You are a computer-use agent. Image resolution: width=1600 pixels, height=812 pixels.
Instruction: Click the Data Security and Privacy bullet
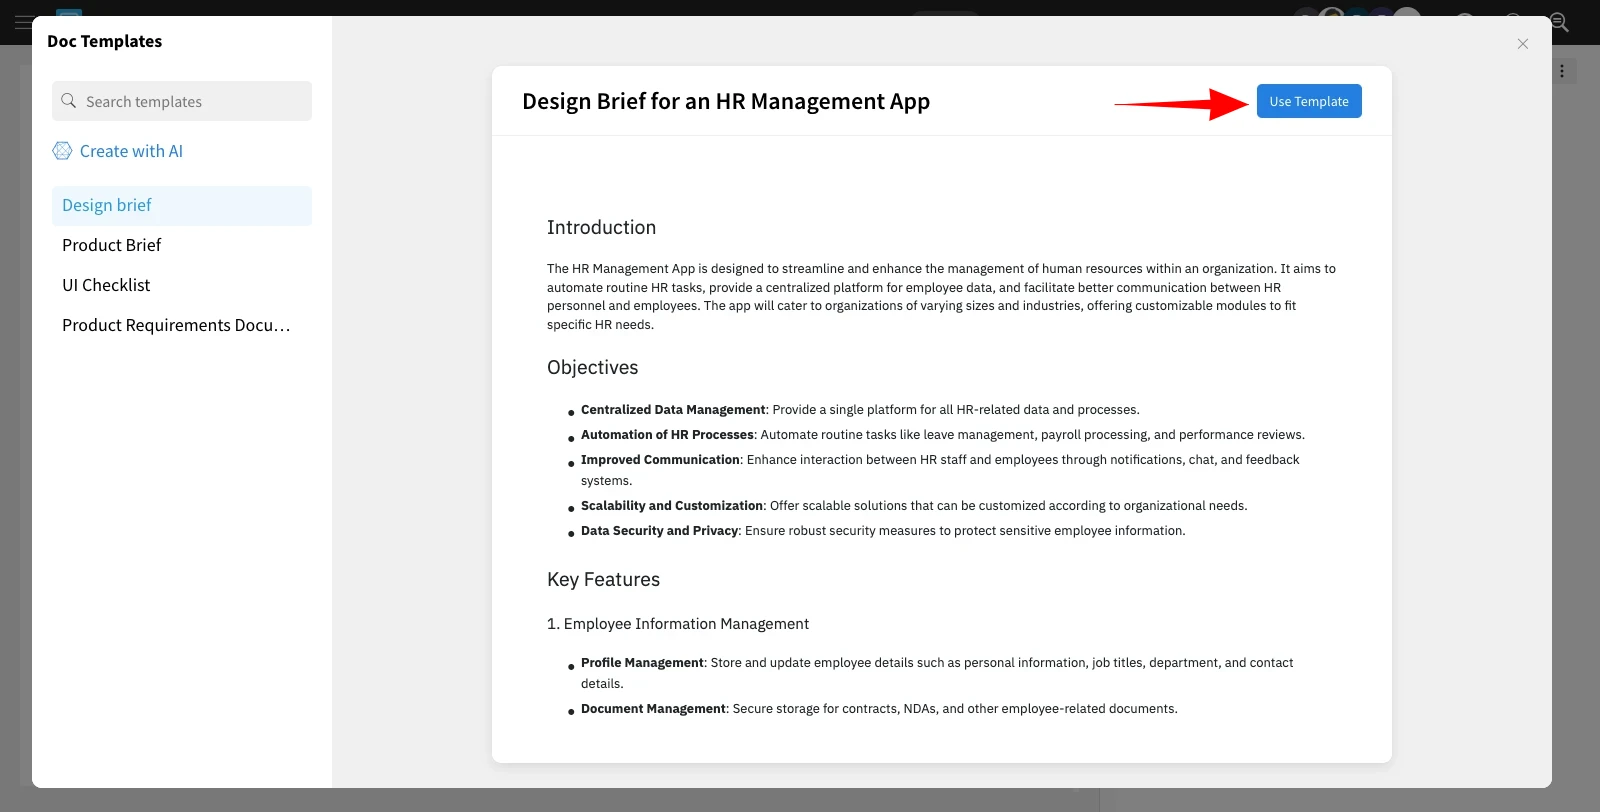coord(659,530)
